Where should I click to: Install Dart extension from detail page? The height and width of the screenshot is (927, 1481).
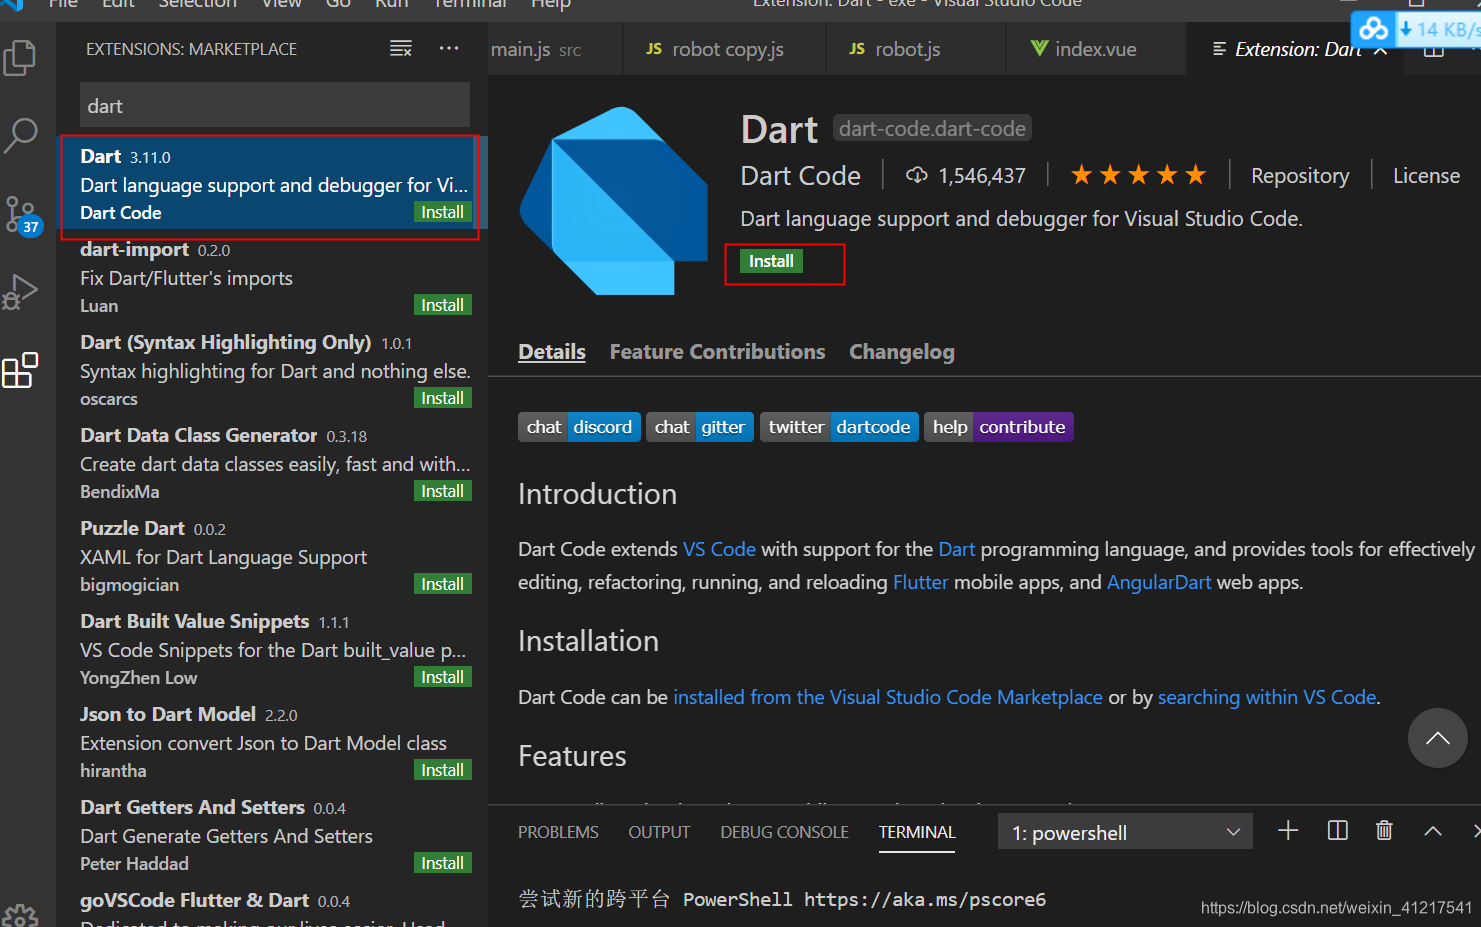[771, 261]
